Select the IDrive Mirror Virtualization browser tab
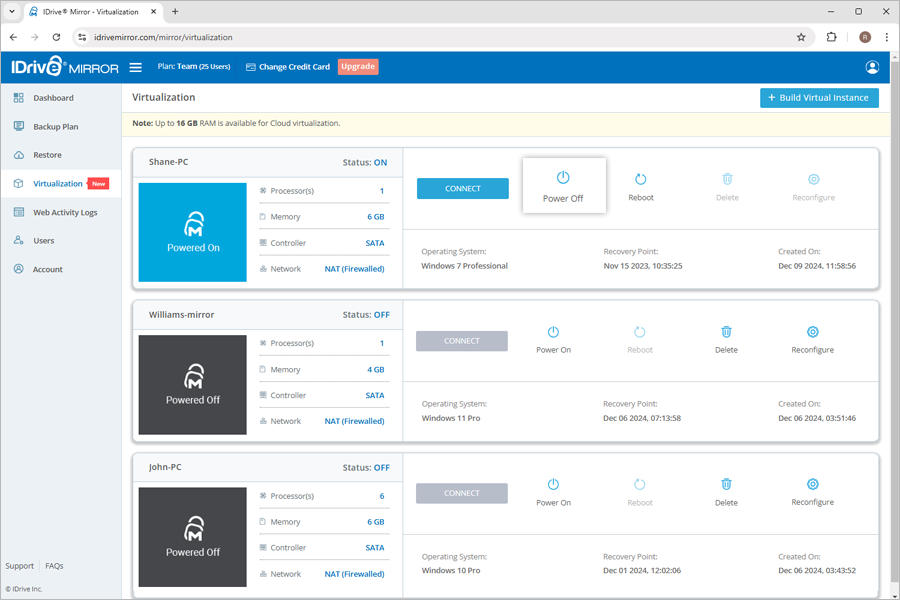The width and height of the screenshot is (900, 600). tap(92, 11)
